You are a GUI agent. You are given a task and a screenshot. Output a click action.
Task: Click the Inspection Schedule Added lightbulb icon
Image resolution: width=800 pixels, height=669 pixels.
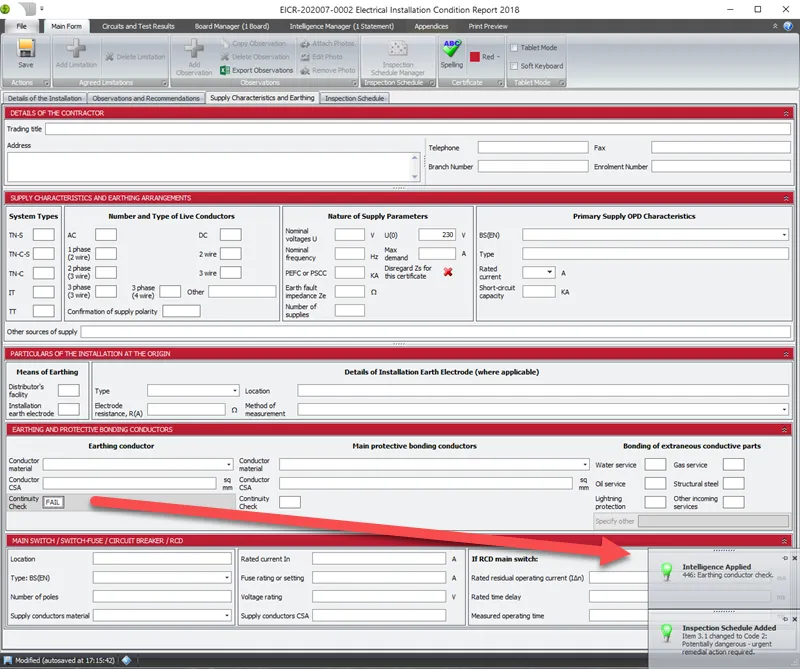667,632
